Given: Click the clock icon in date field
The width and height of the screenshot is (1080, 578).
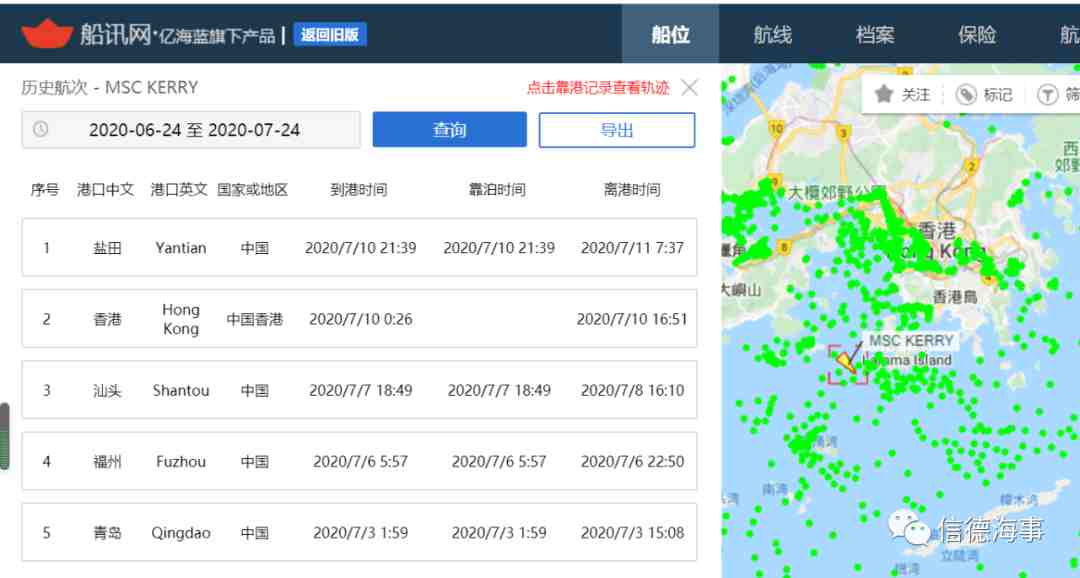Looking at the screenshot, I should coord(41,129).
